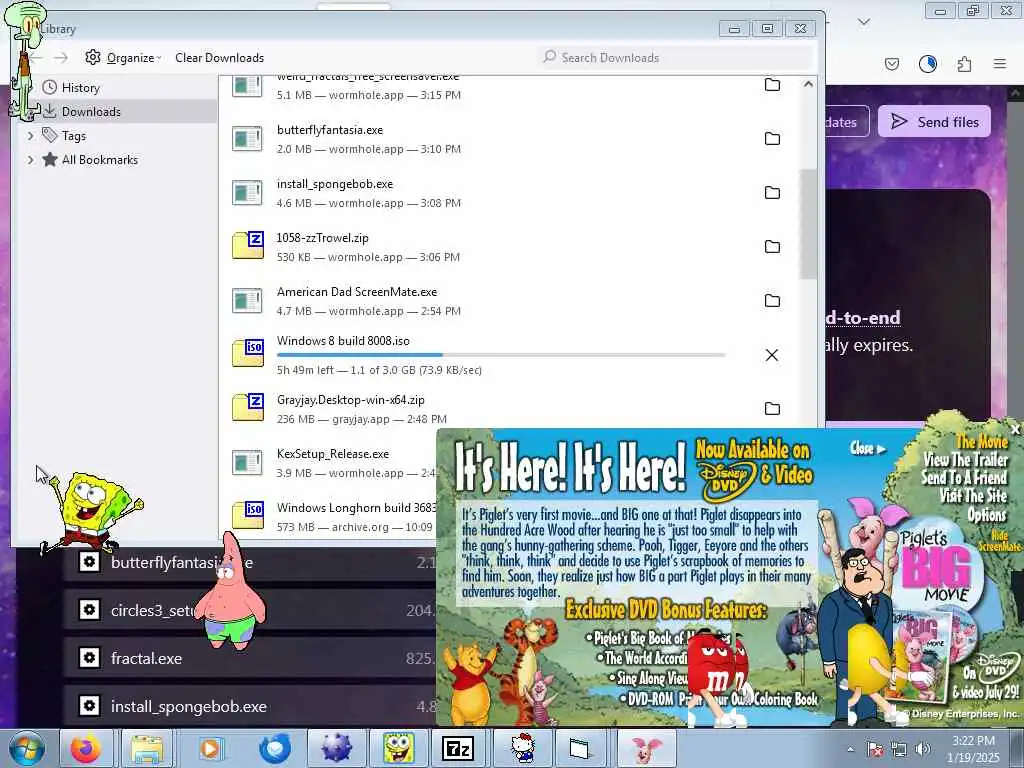Expand the All Bookmarks tree node
1024x768 pixels.
30,160
